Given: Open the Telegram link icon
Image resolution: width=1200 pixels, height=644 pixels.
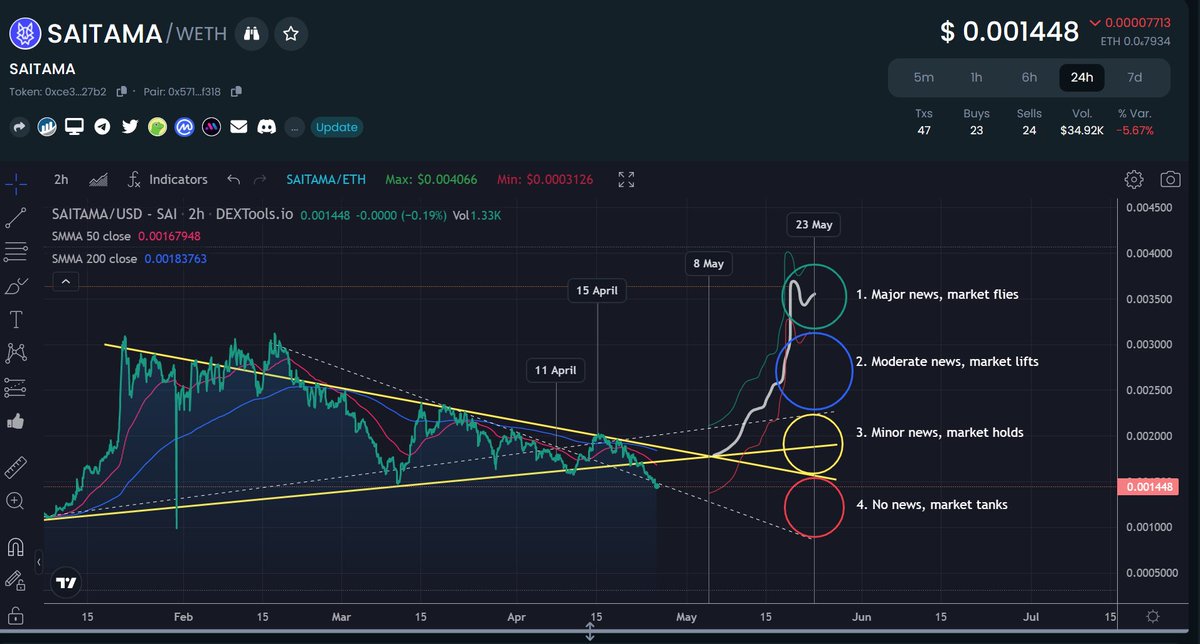Looking at the screenshot, I should click(x=102, y=127).
